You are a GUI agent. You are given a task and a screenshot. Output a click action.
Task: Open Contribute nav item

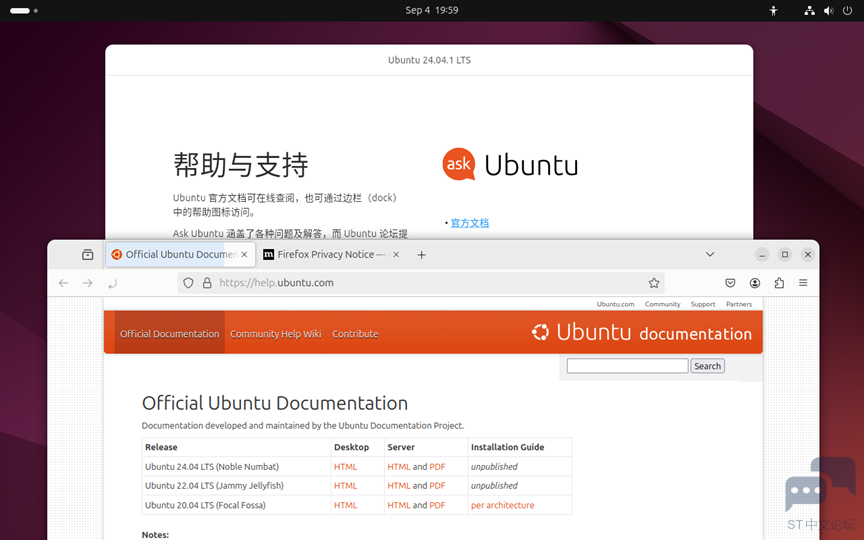[355, 334]
